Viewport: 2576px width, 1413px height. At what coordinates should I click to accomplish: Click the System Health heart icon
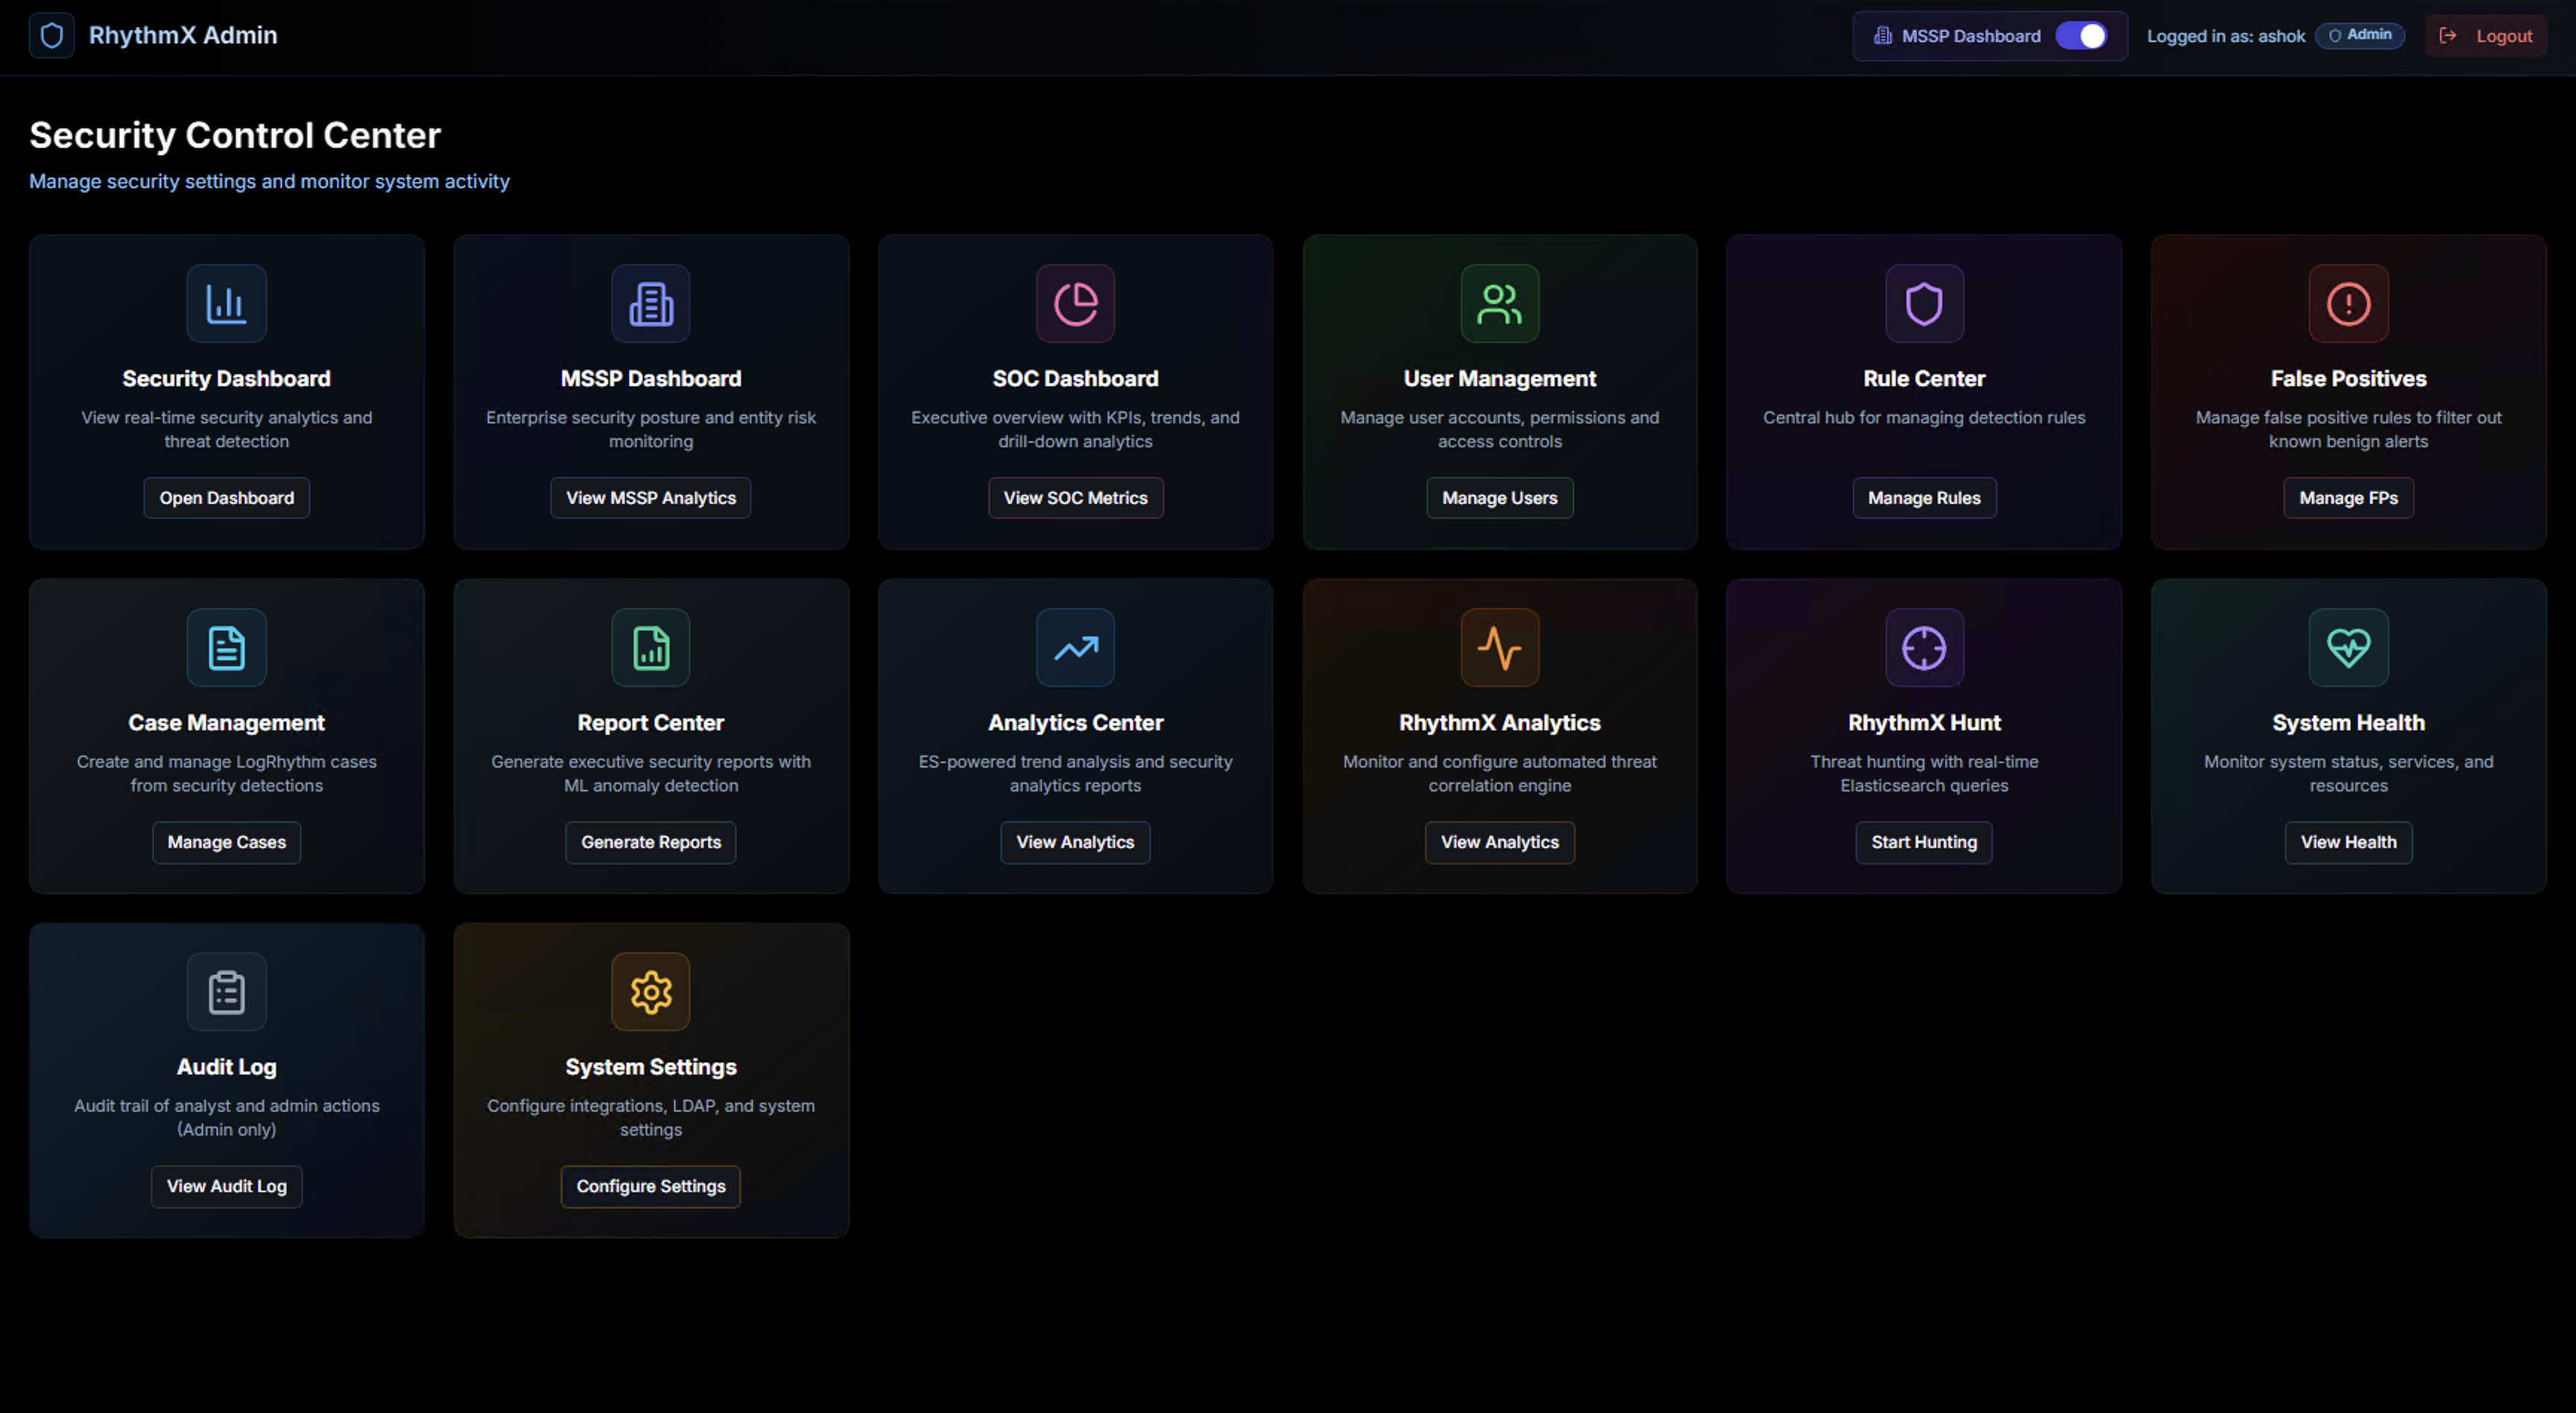[x=2348, y=648]
